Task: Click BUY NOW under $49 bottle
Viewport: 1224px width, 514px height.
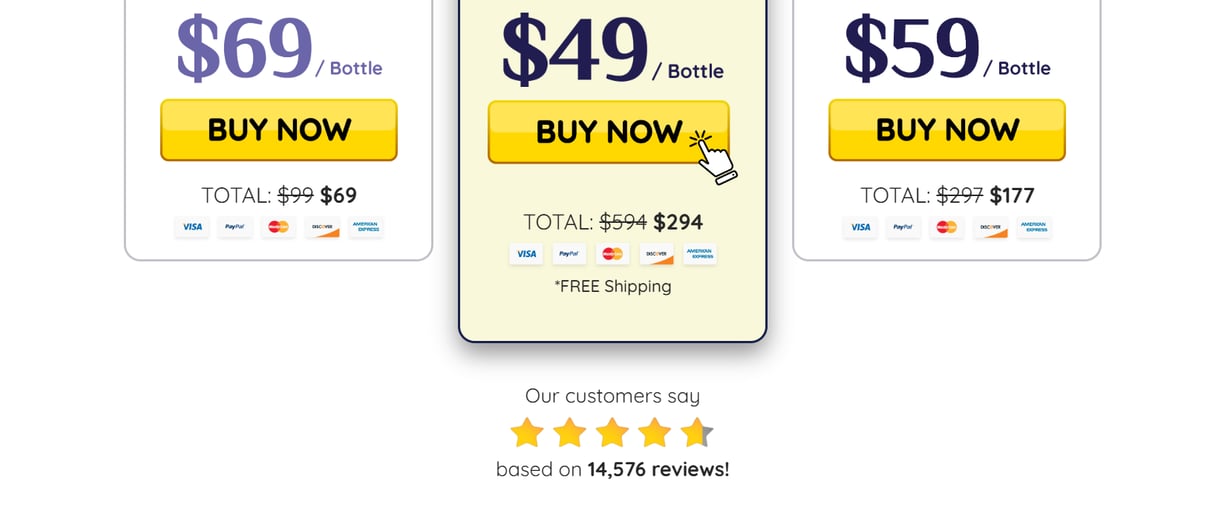Action: [x=609, y=132]
